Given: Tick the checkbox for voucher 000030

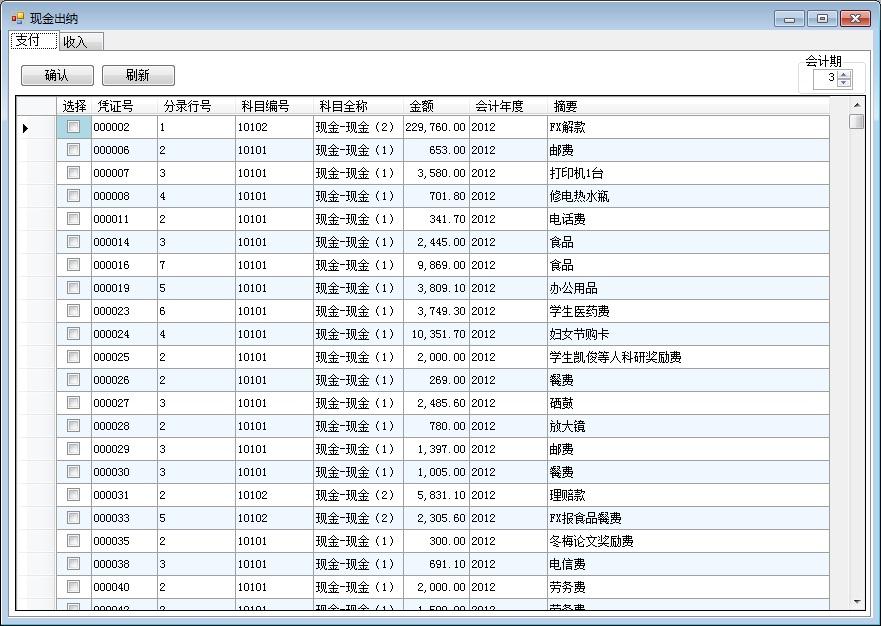Looking at the screenshot, I should coord(74,472).
